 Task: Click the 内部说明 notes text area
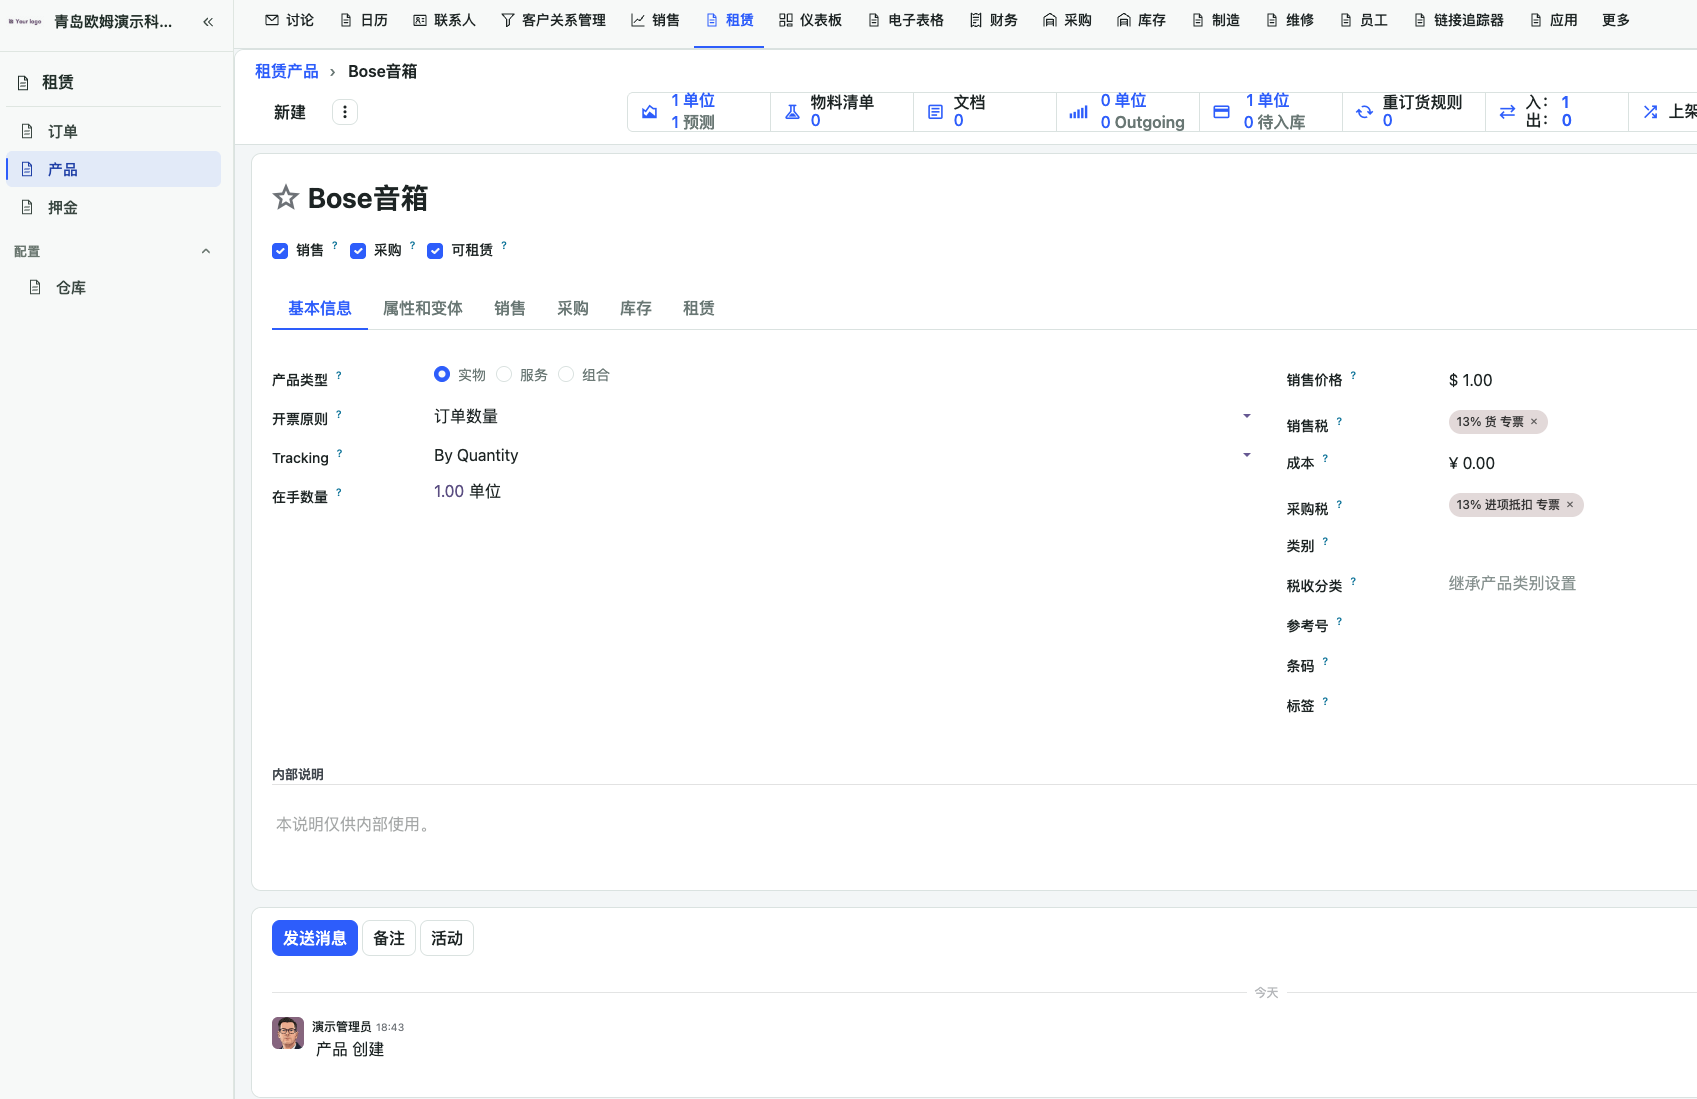pyautogui.click(x=984, y=825)
